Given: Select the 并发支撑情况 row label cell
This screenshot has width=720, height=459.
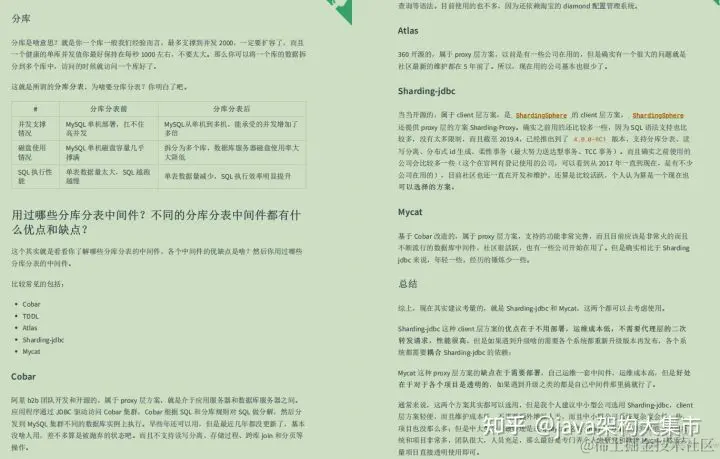Looking at the screenshot, I should pos(35,128).
